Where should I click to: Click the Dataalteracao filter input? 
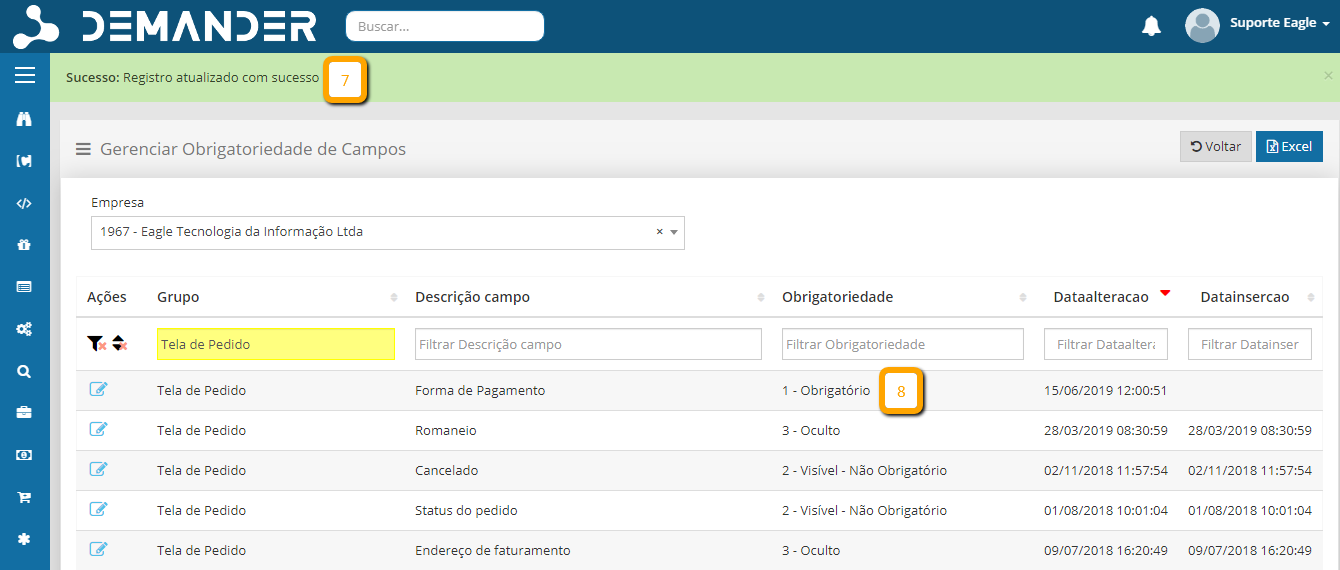point(1106,344)
